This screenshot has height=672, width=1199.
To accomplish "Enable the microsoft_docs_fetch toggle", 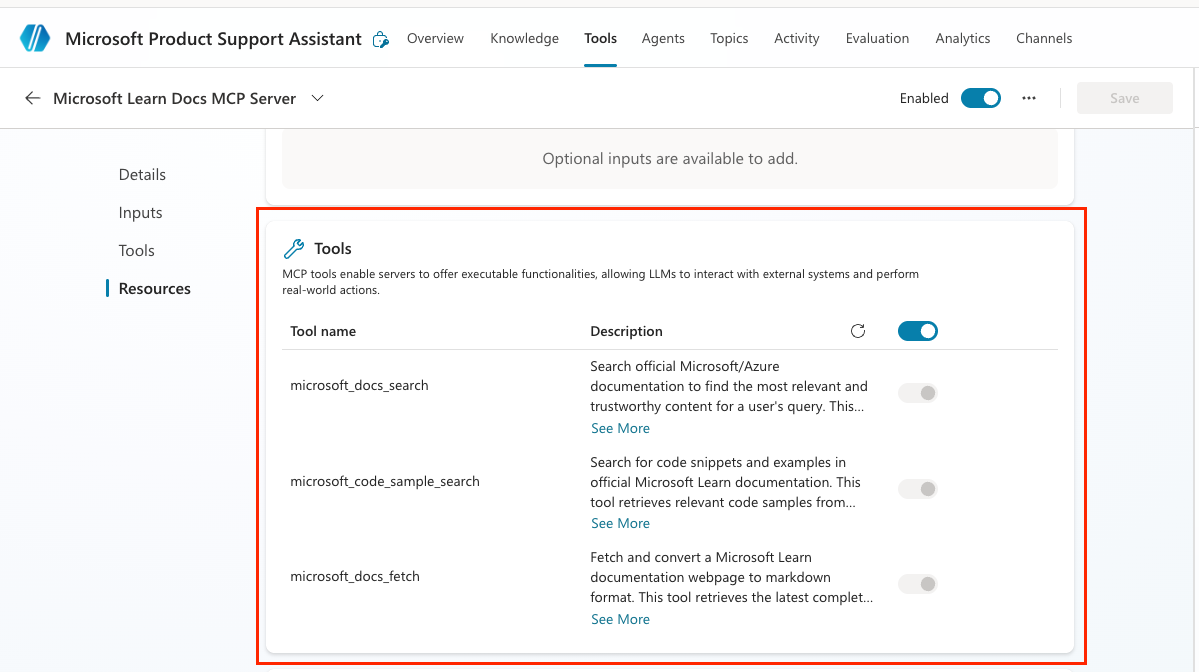I will (918, 584).
